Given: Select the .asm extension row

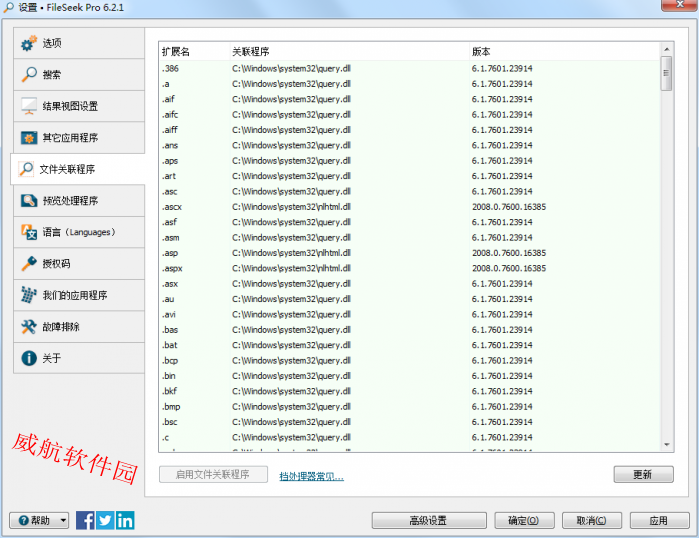Looking at the screenshot, I should [409, 238].
